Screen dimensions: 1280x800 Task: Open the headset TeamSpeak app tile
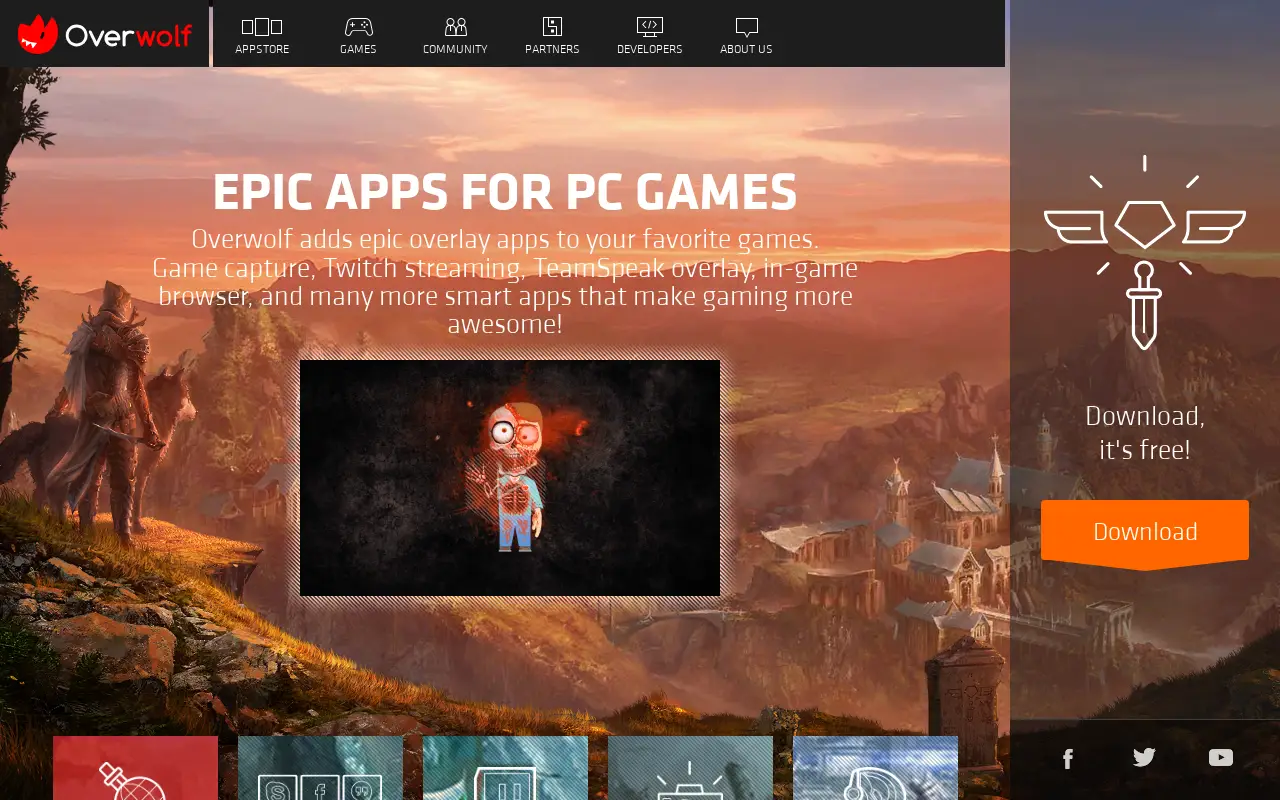point(875,768)
